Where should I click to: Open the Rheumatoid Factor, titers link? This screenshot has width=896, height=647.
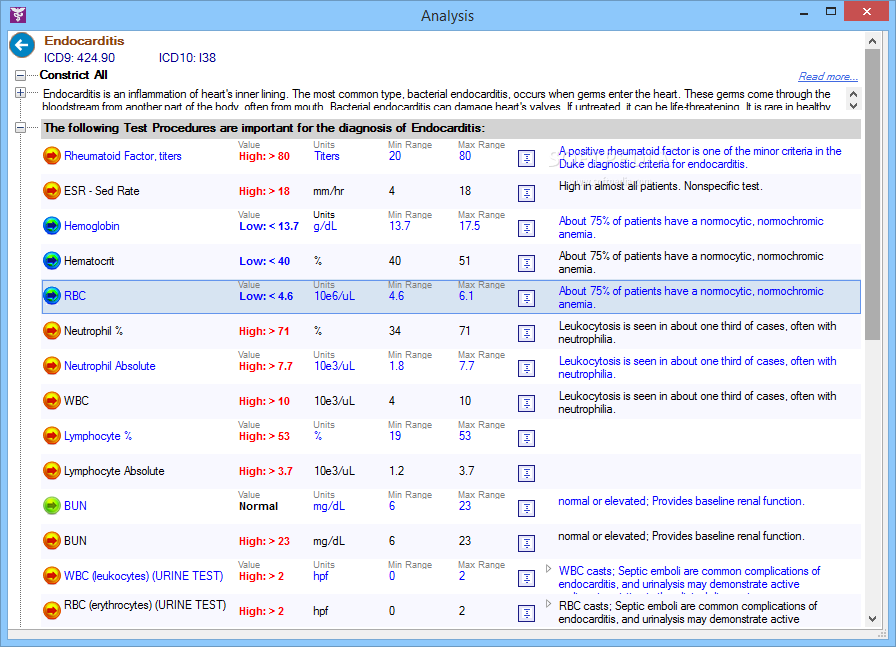[x=123, y=156]
